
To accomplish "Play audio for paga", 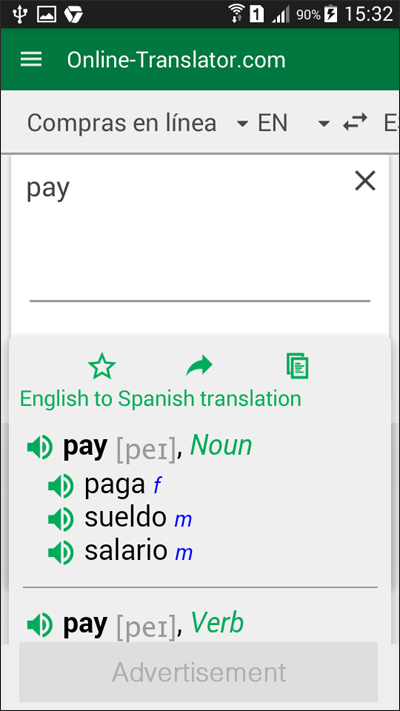I will click(61, 487).
